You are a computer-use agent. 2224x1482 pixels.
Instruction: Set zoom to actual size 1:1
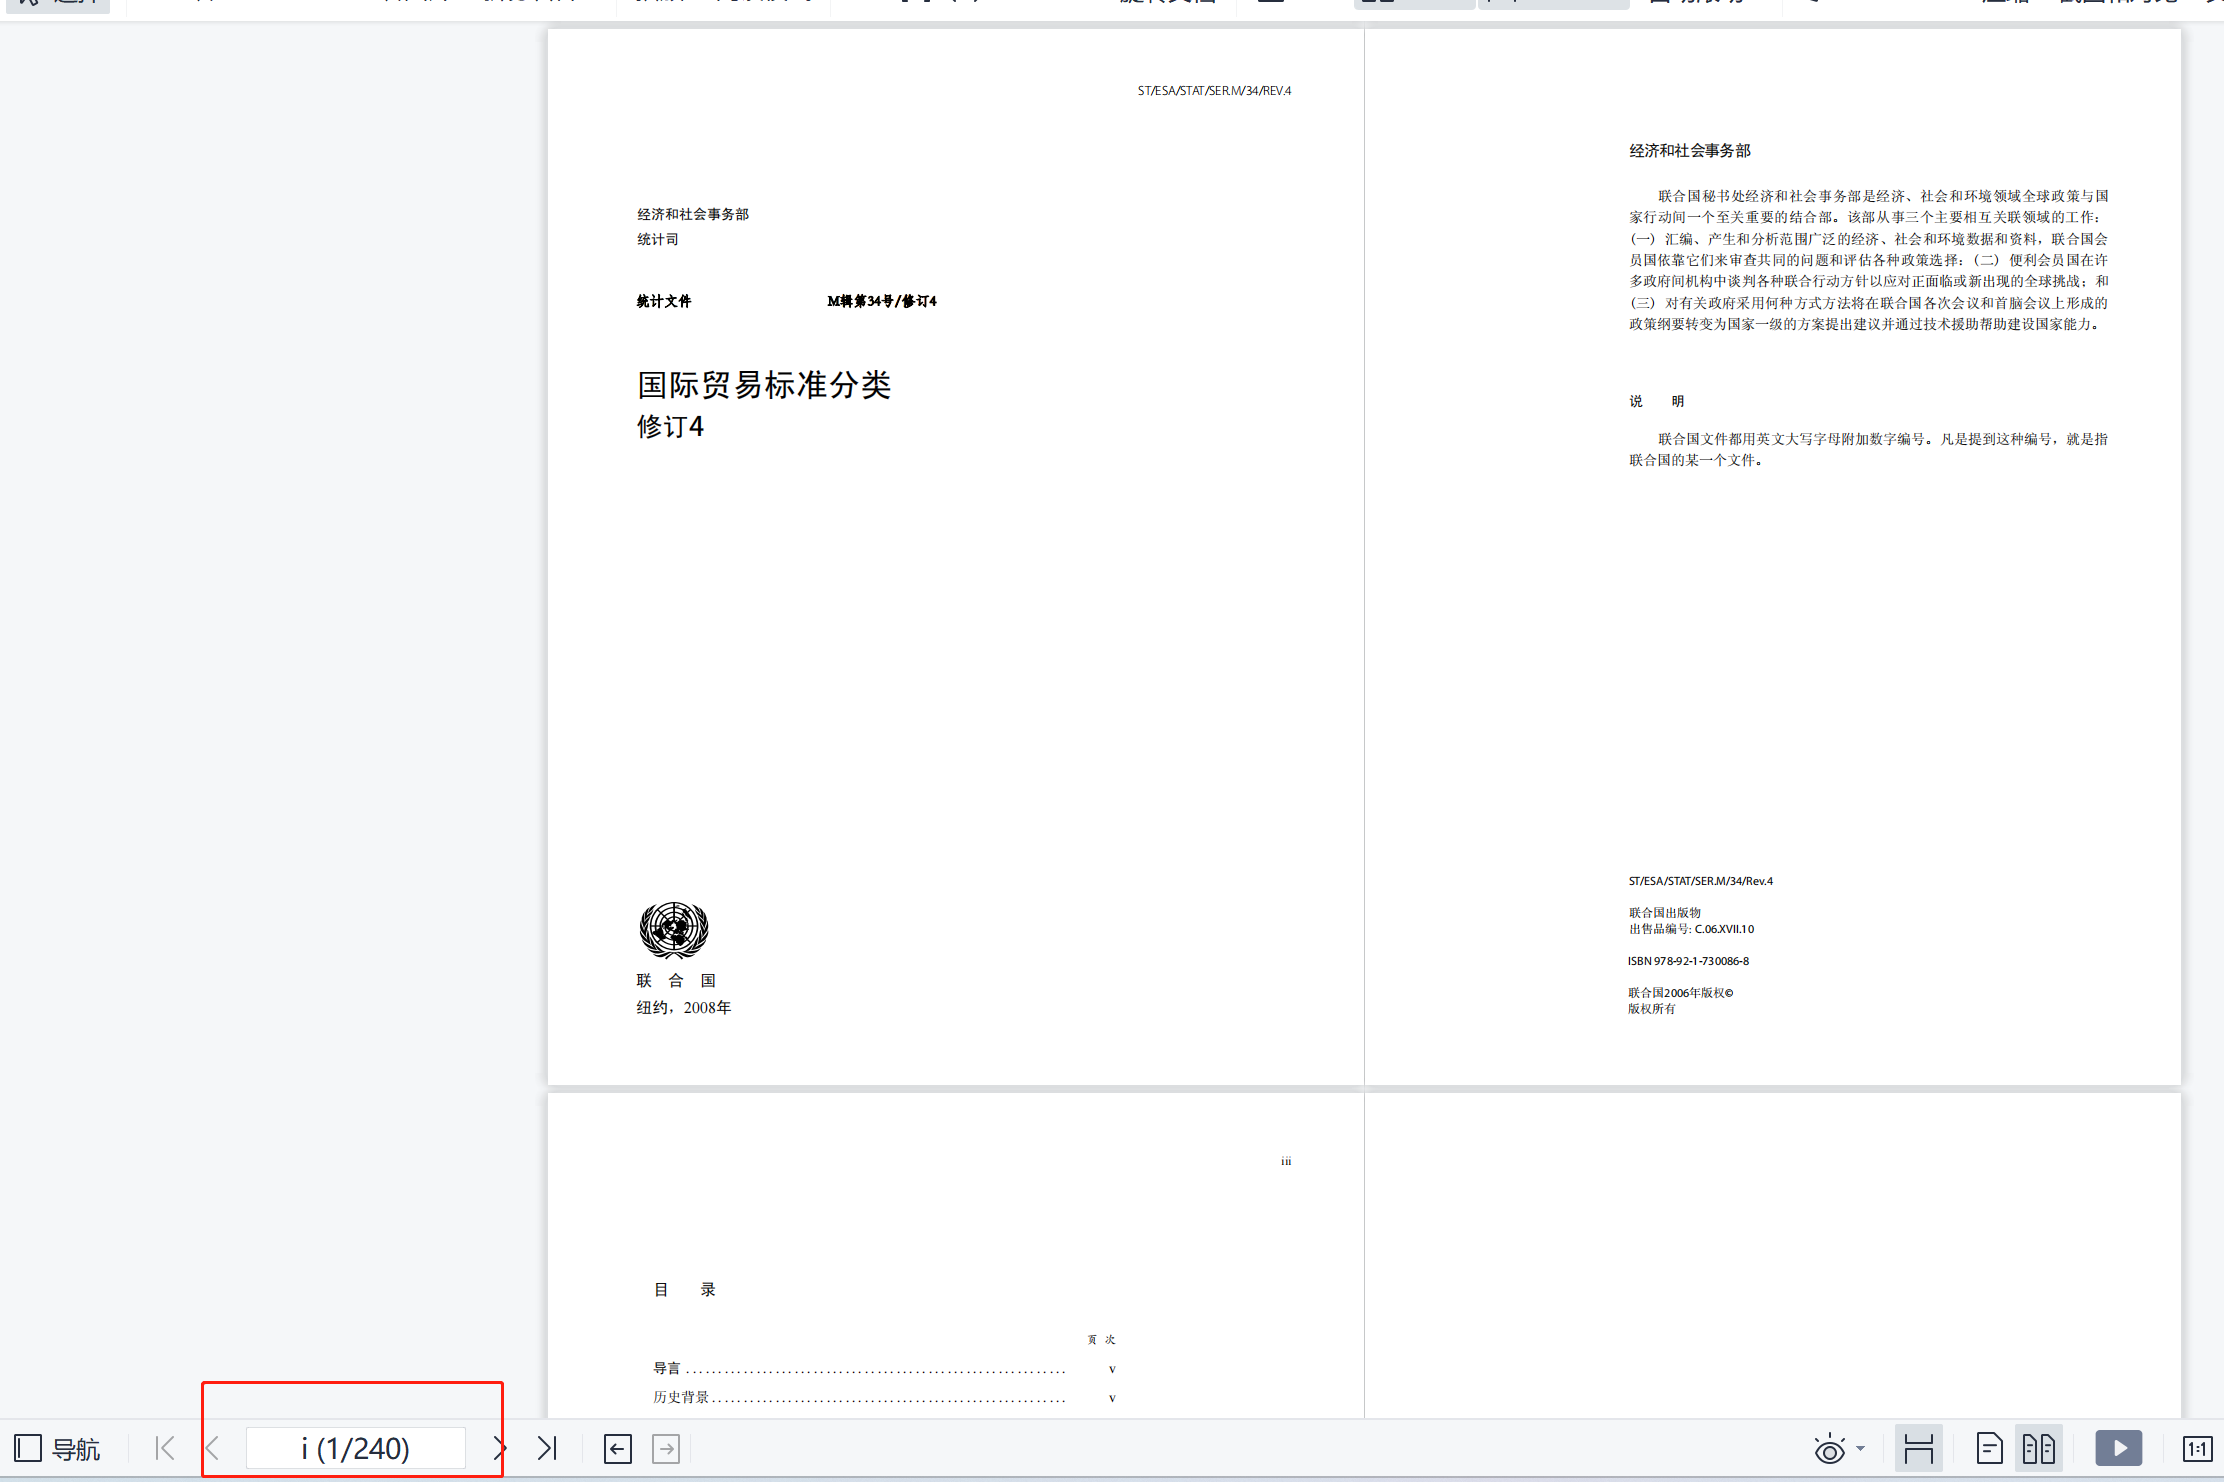point(2197,1448)
